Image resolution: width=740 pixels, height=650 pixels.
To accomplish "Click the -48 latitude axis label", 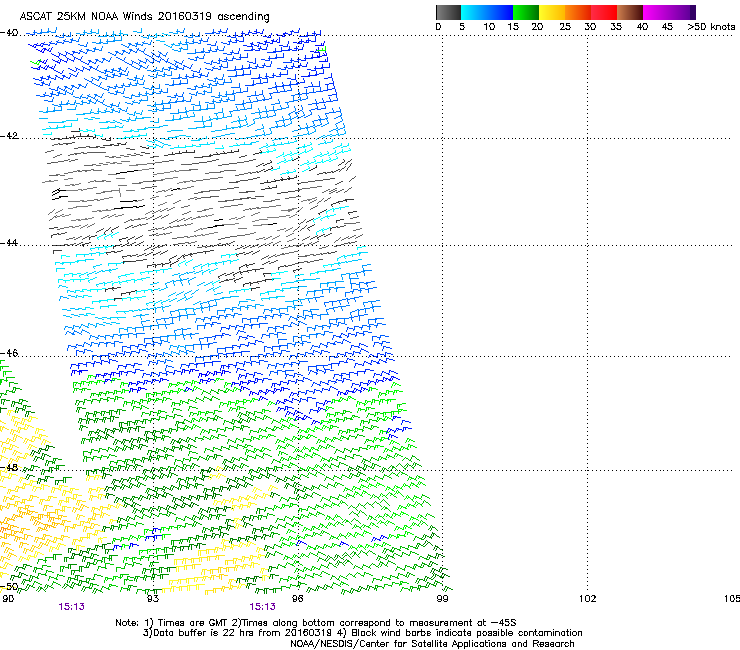I will 9,467.
